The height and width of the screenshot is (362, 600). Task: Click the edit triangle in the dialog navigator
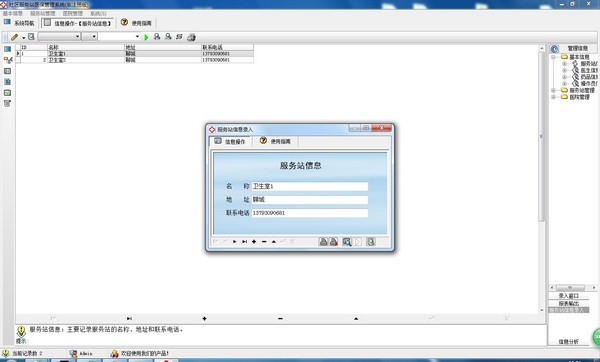coord(274,242)
